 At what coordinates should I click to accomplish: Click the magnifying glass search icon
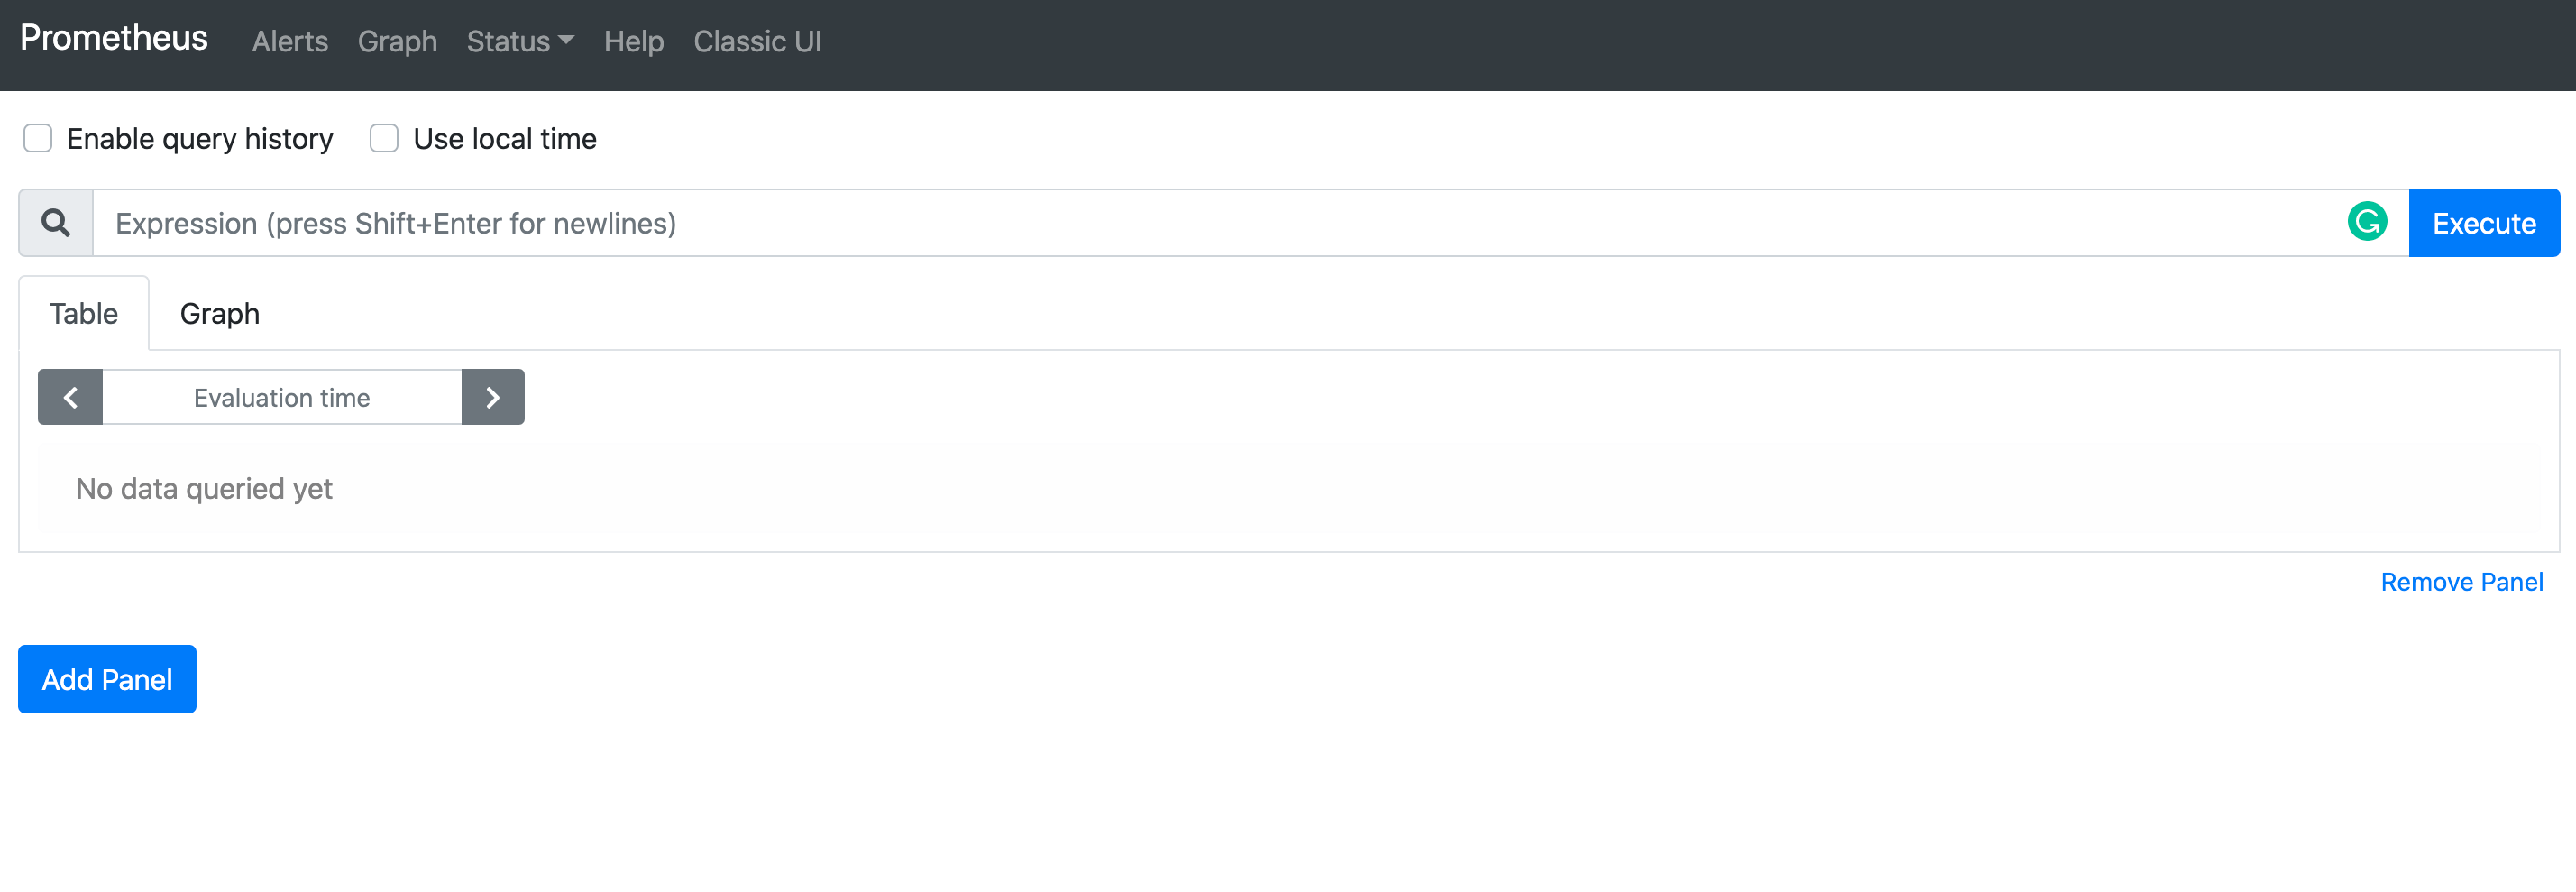click(x=56, y=223)
